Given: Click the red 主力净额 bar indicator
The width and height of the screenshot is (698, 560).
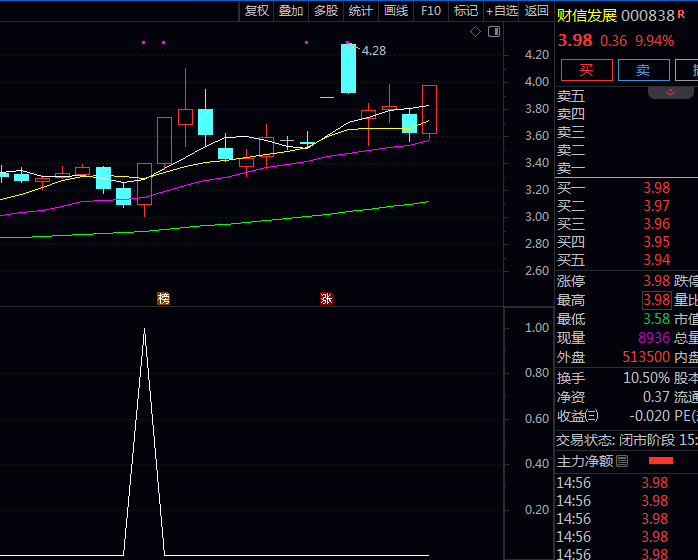Looking at the screenshot, I should (x=661, y=461).
